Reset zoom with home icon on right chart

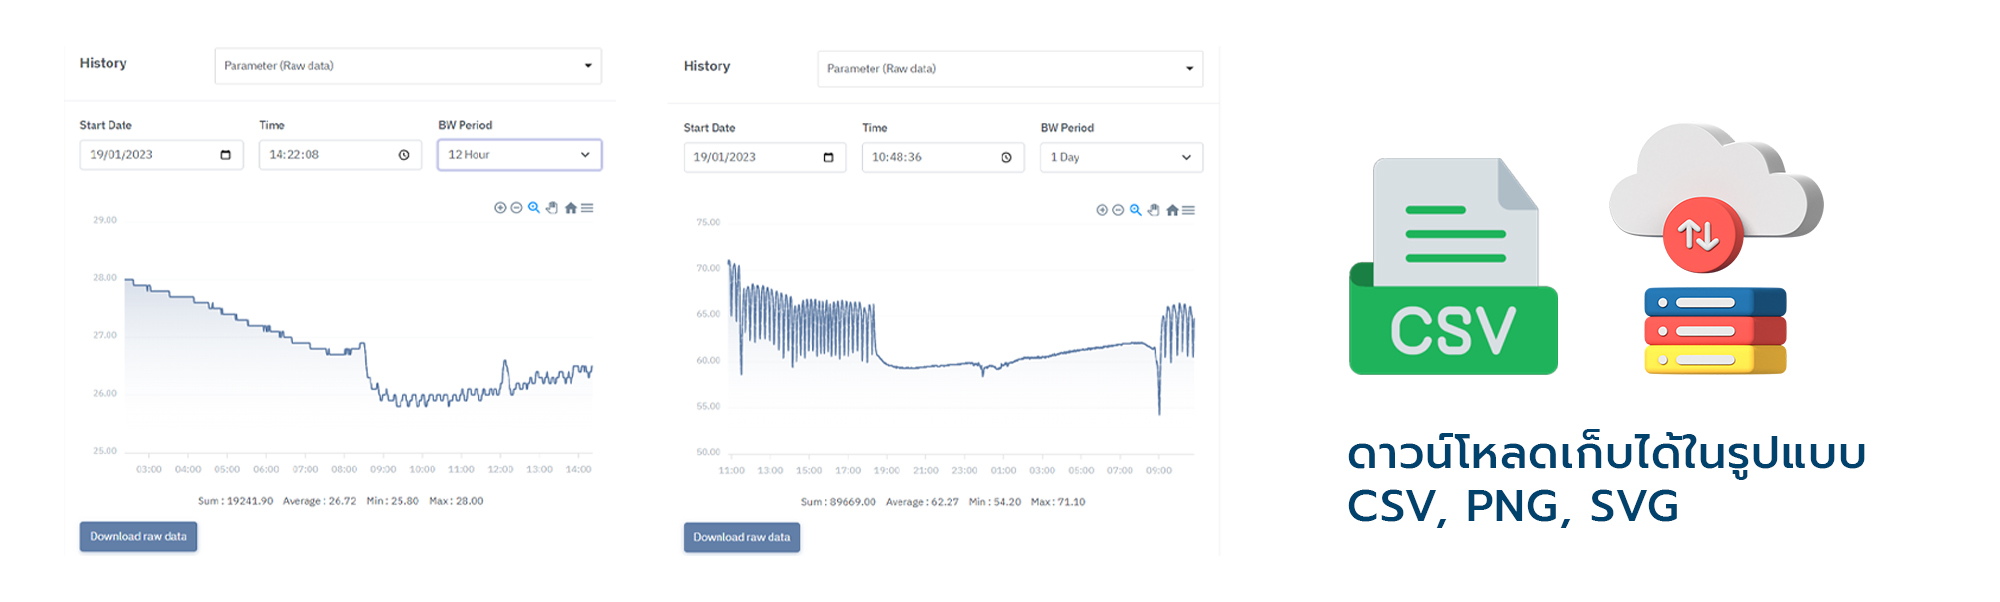[1172, 210]
